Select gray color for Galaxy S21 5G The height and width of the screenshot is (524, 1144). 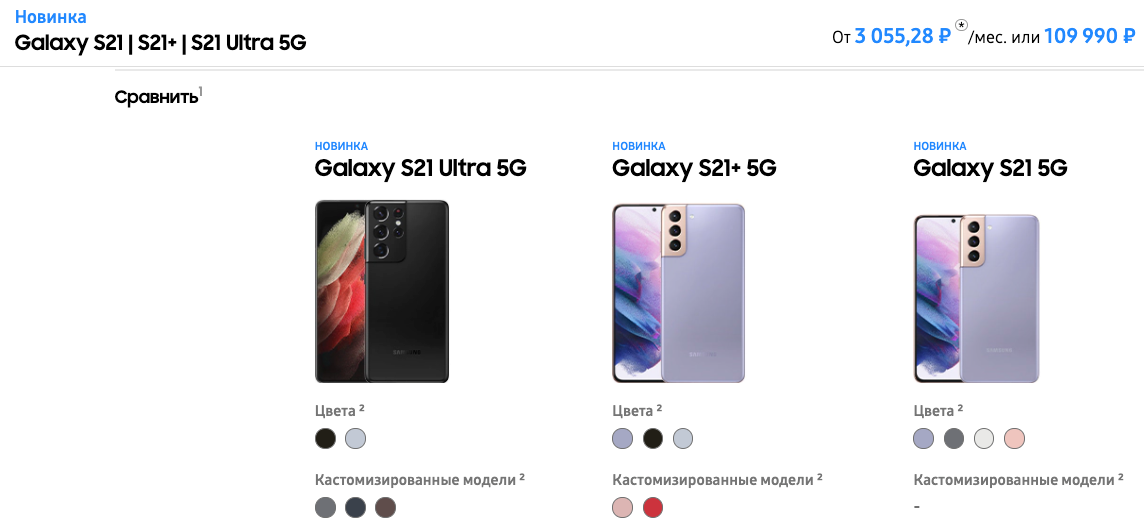[x=954, y=438]
